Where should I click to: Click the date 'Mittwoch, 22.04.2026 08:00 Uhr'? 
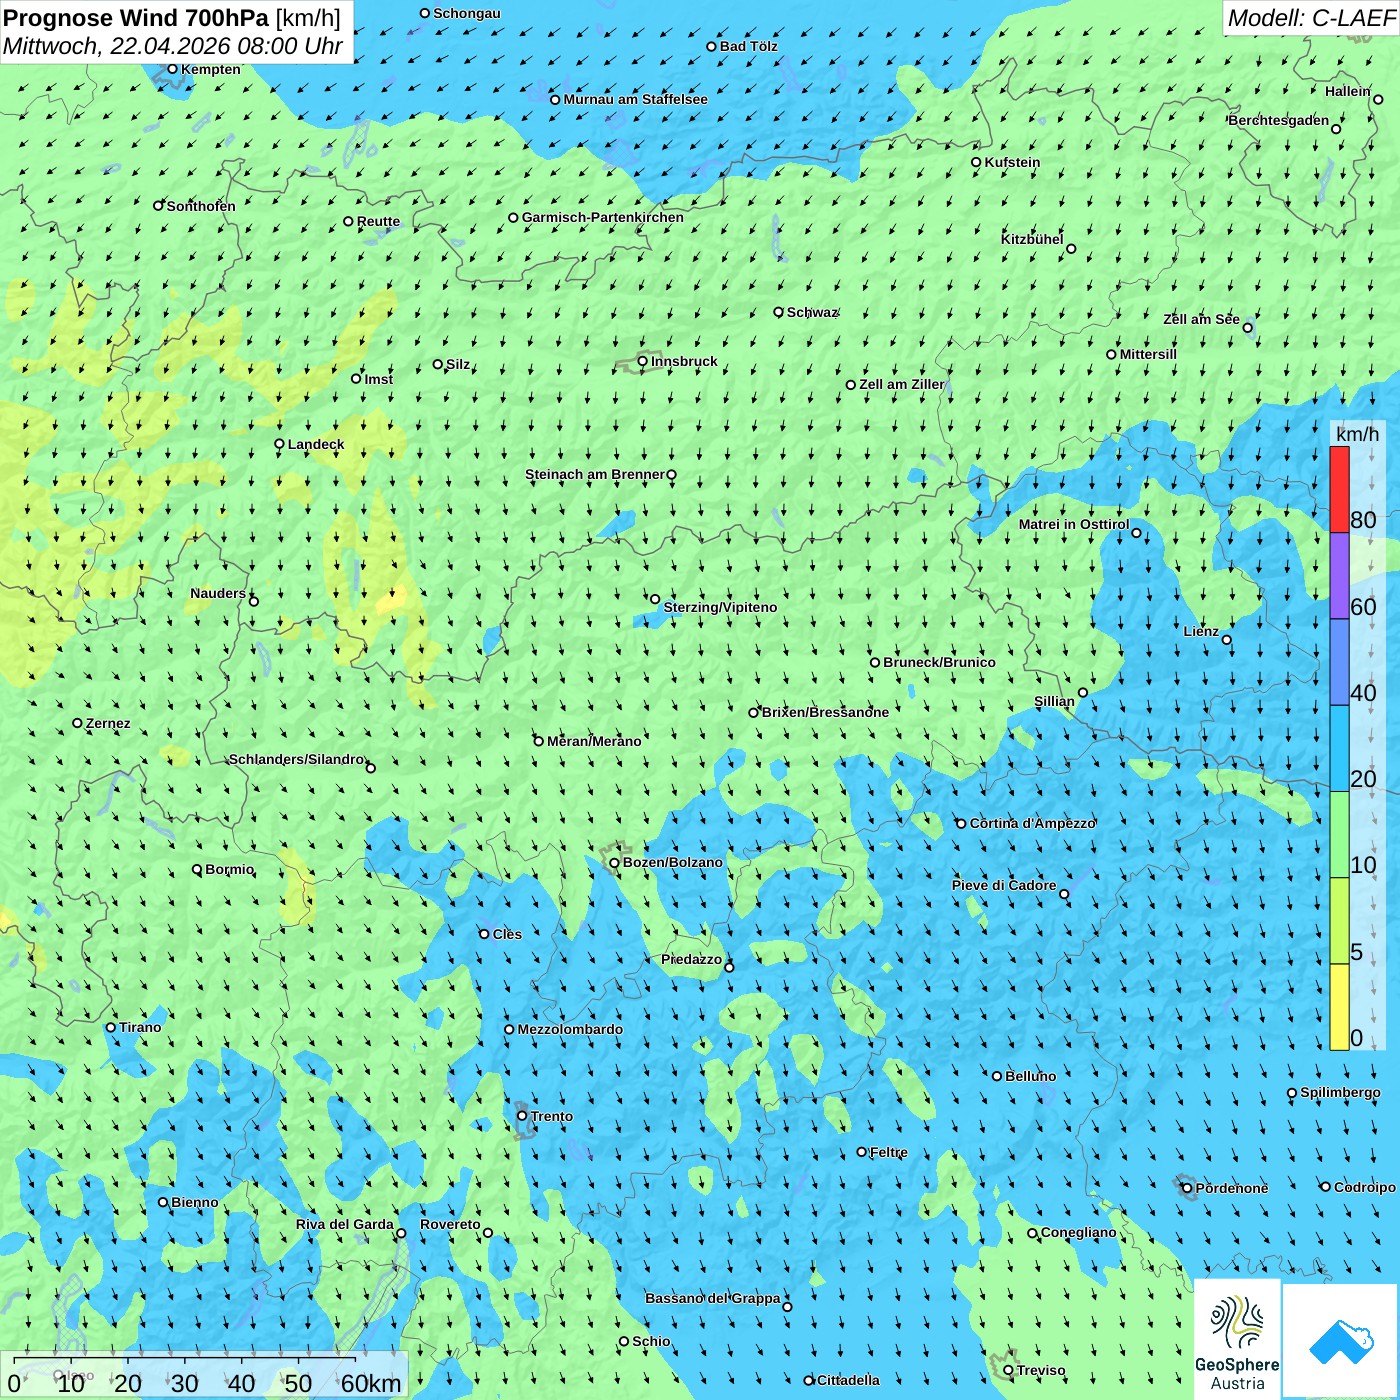tap(173, 46)
